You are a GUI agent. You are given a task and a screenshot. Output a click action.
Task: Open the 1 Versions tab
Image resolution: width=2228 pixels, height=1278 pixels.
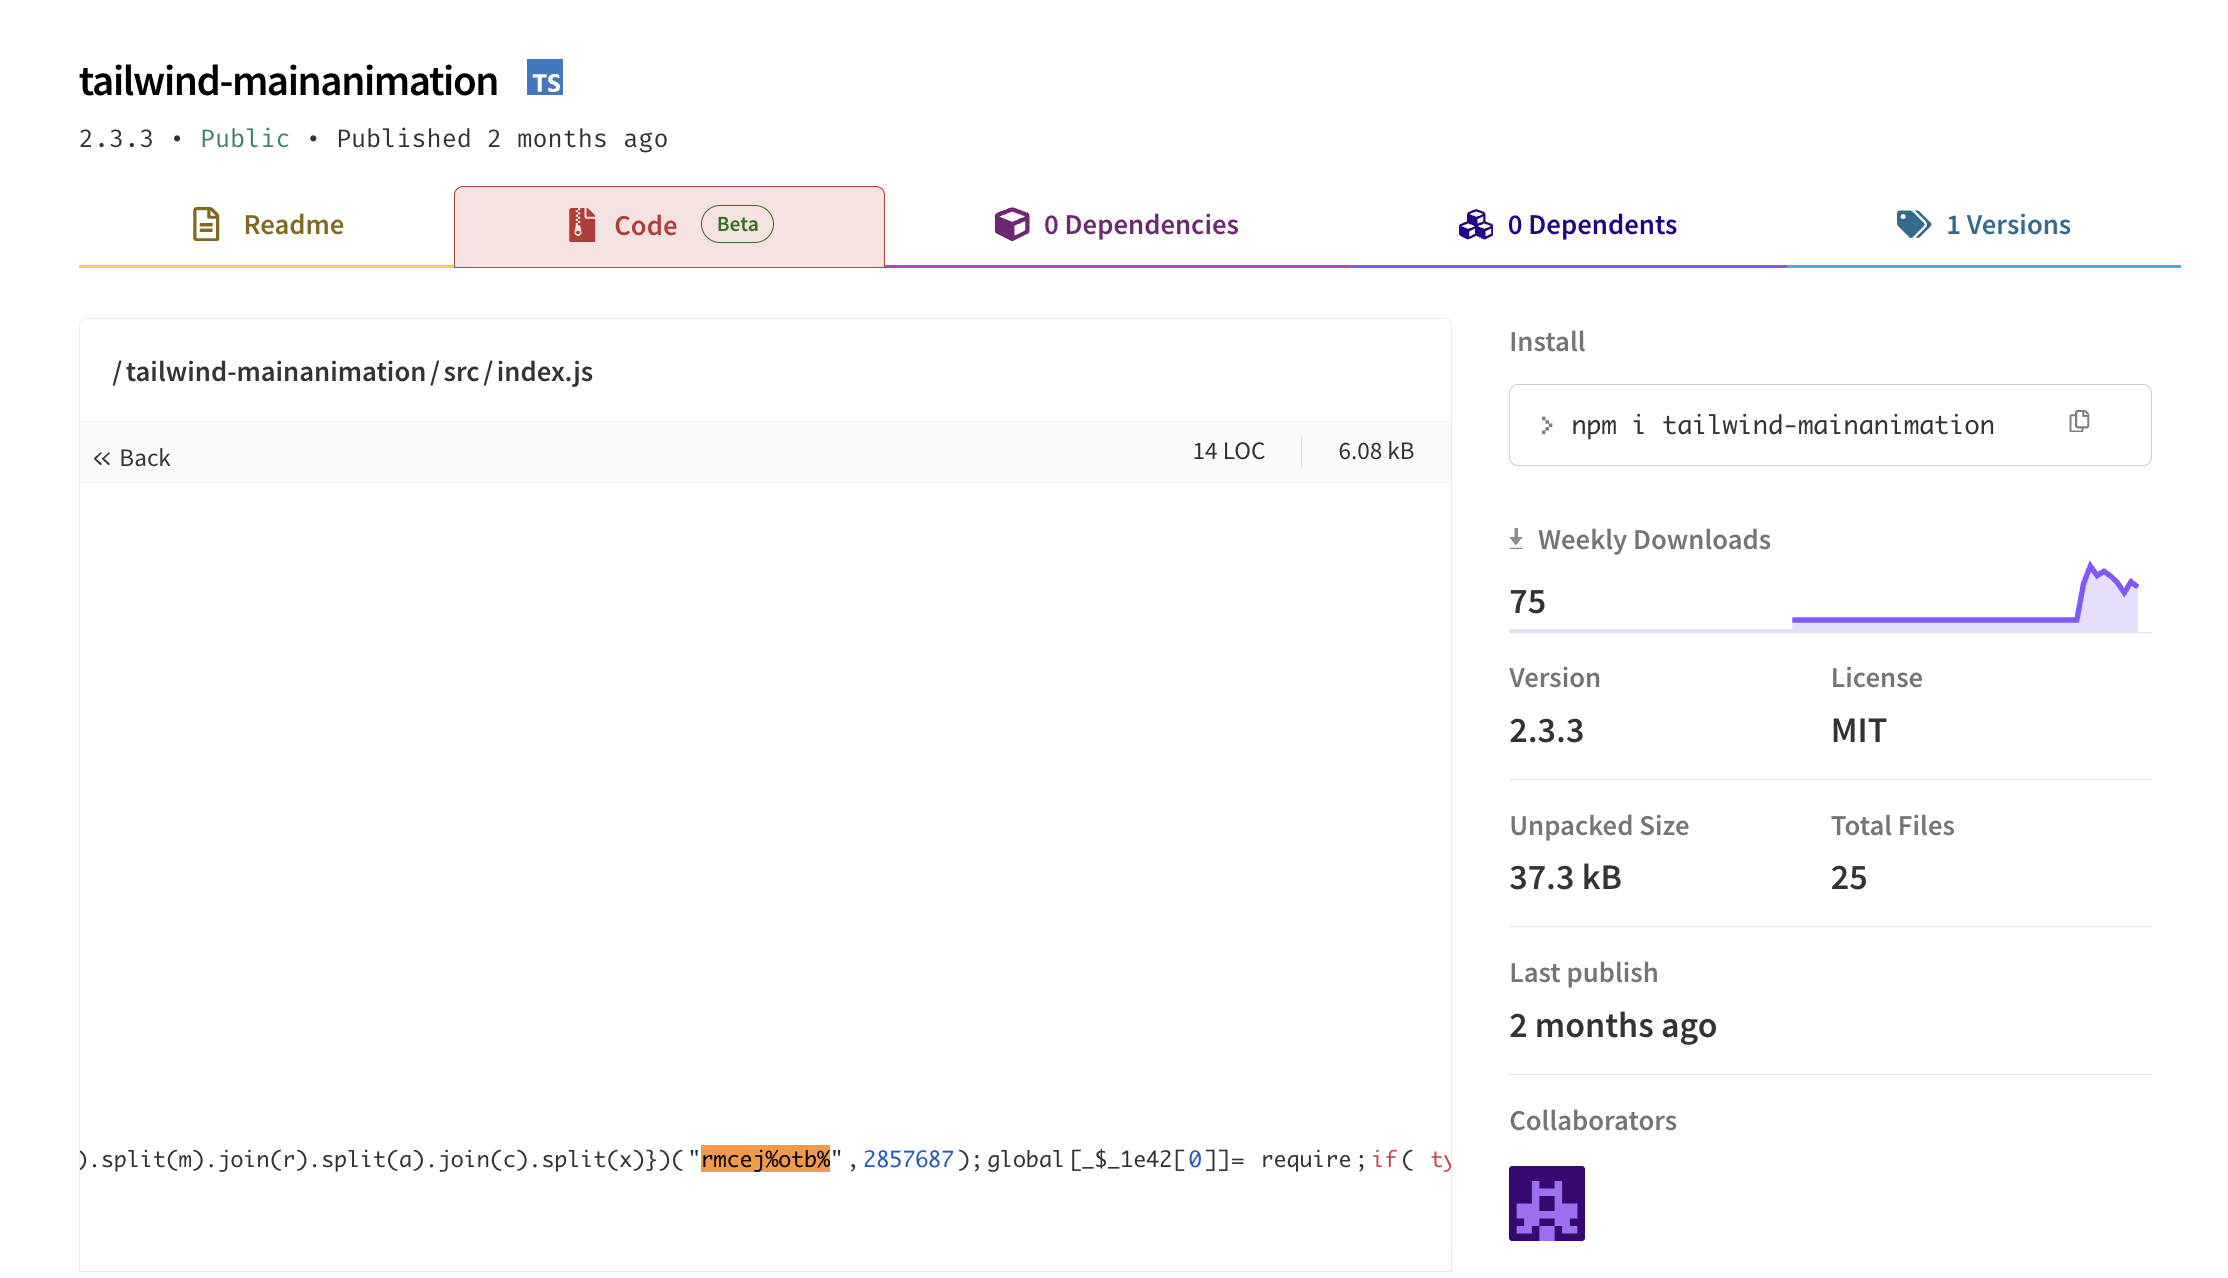(2008, 224)
